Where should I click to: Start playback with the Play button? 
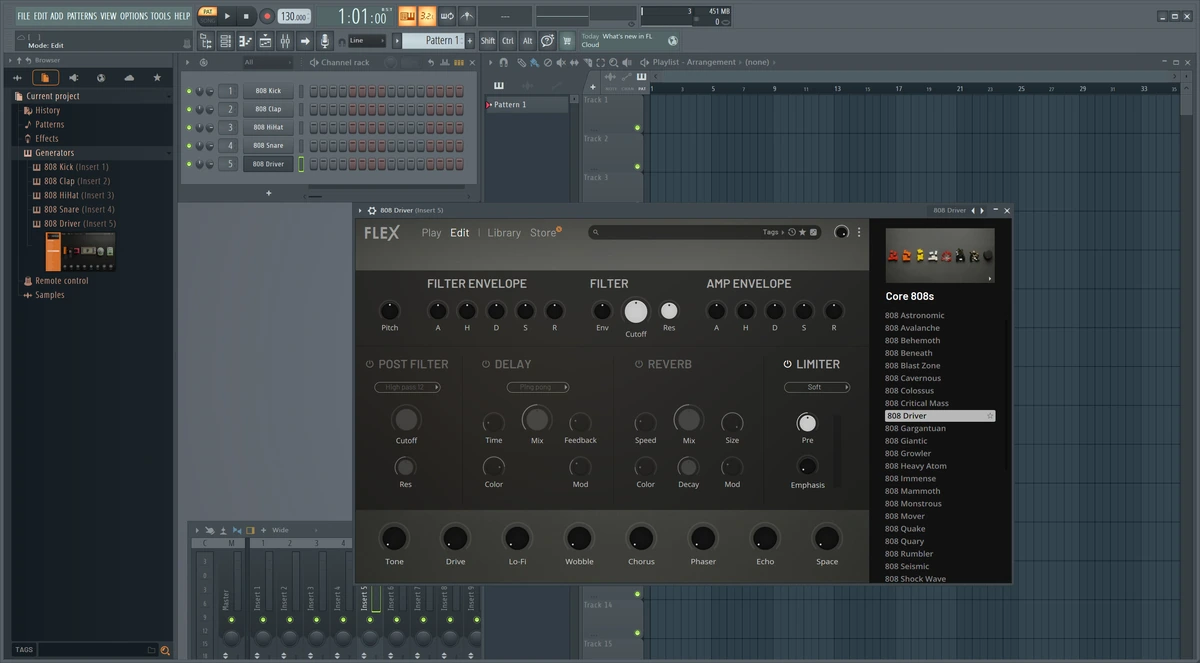227,16
